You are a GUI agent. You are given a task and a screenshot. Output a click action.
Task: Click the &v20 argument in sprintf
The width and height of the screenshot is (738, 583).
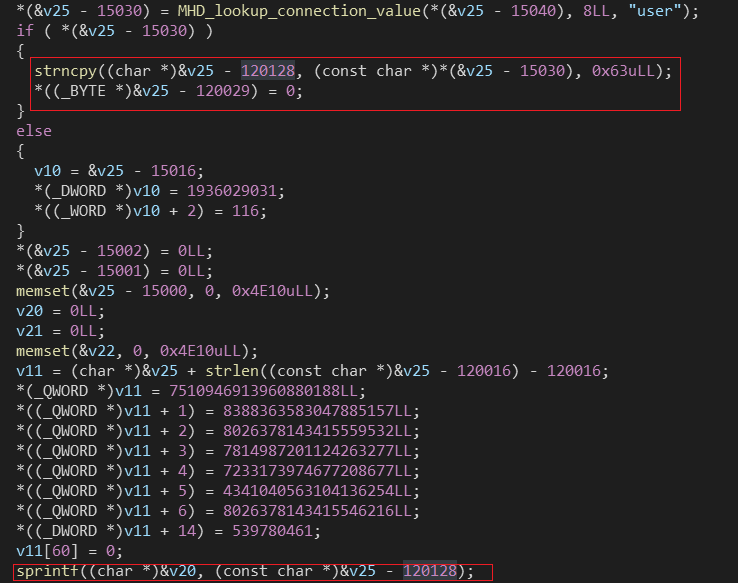(178, 571)
